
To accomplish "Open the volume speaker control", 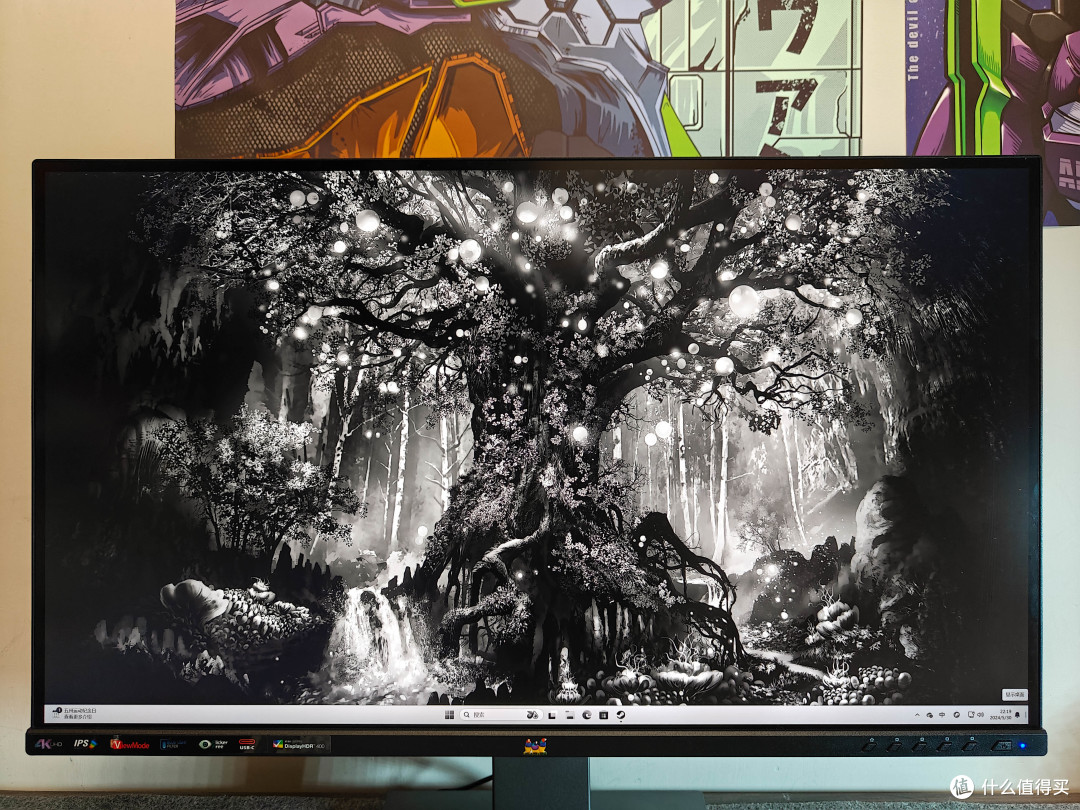I will [x=981, y=715].
